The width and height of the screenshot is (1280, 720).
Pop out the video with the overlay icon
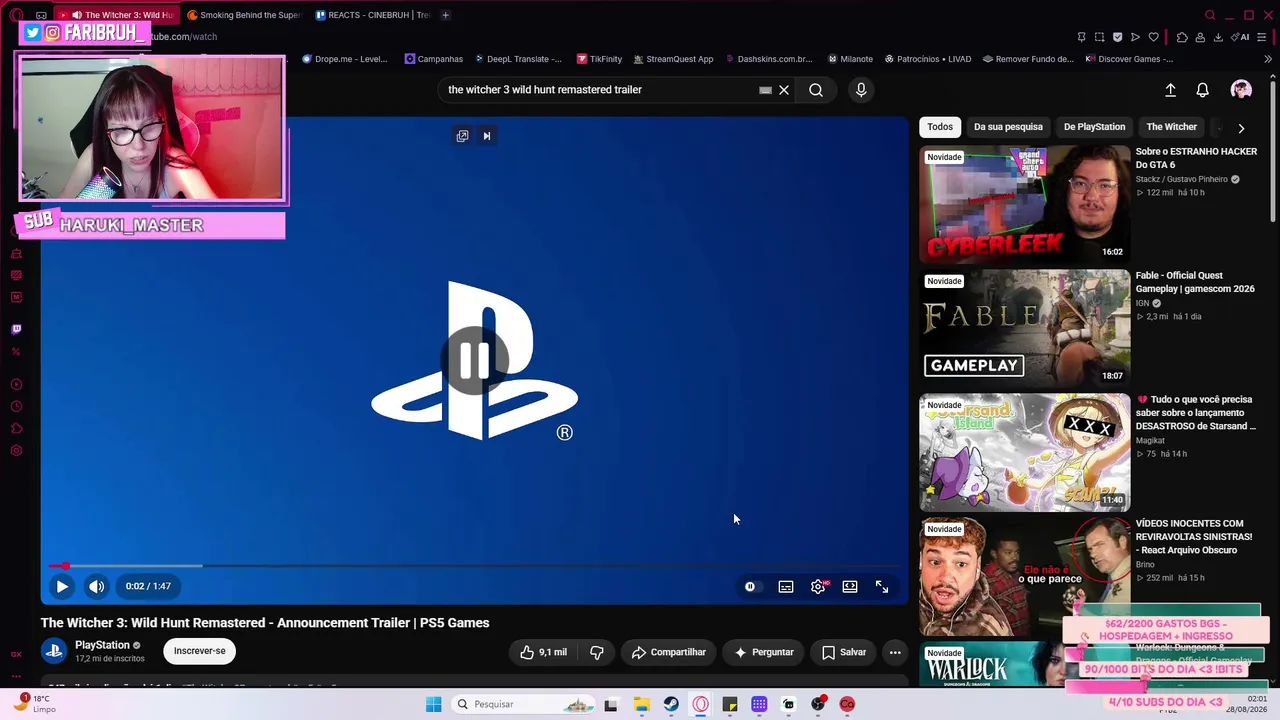coord(462,136)
